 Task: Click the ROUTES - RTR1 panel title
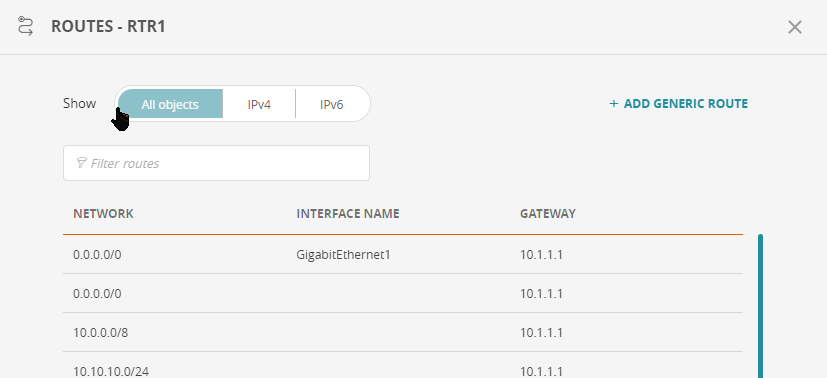point(108,26)
